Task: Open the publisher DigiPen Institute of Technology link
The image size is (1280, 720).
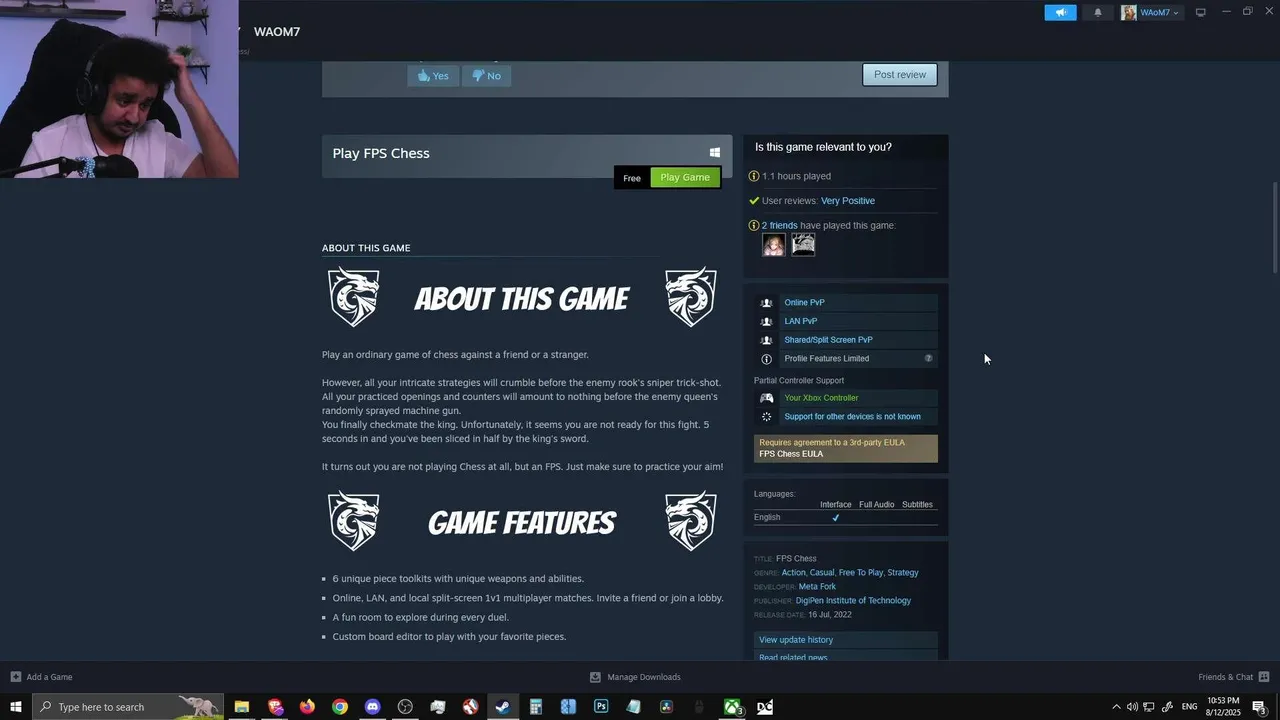Action: (x=853, y=601)
